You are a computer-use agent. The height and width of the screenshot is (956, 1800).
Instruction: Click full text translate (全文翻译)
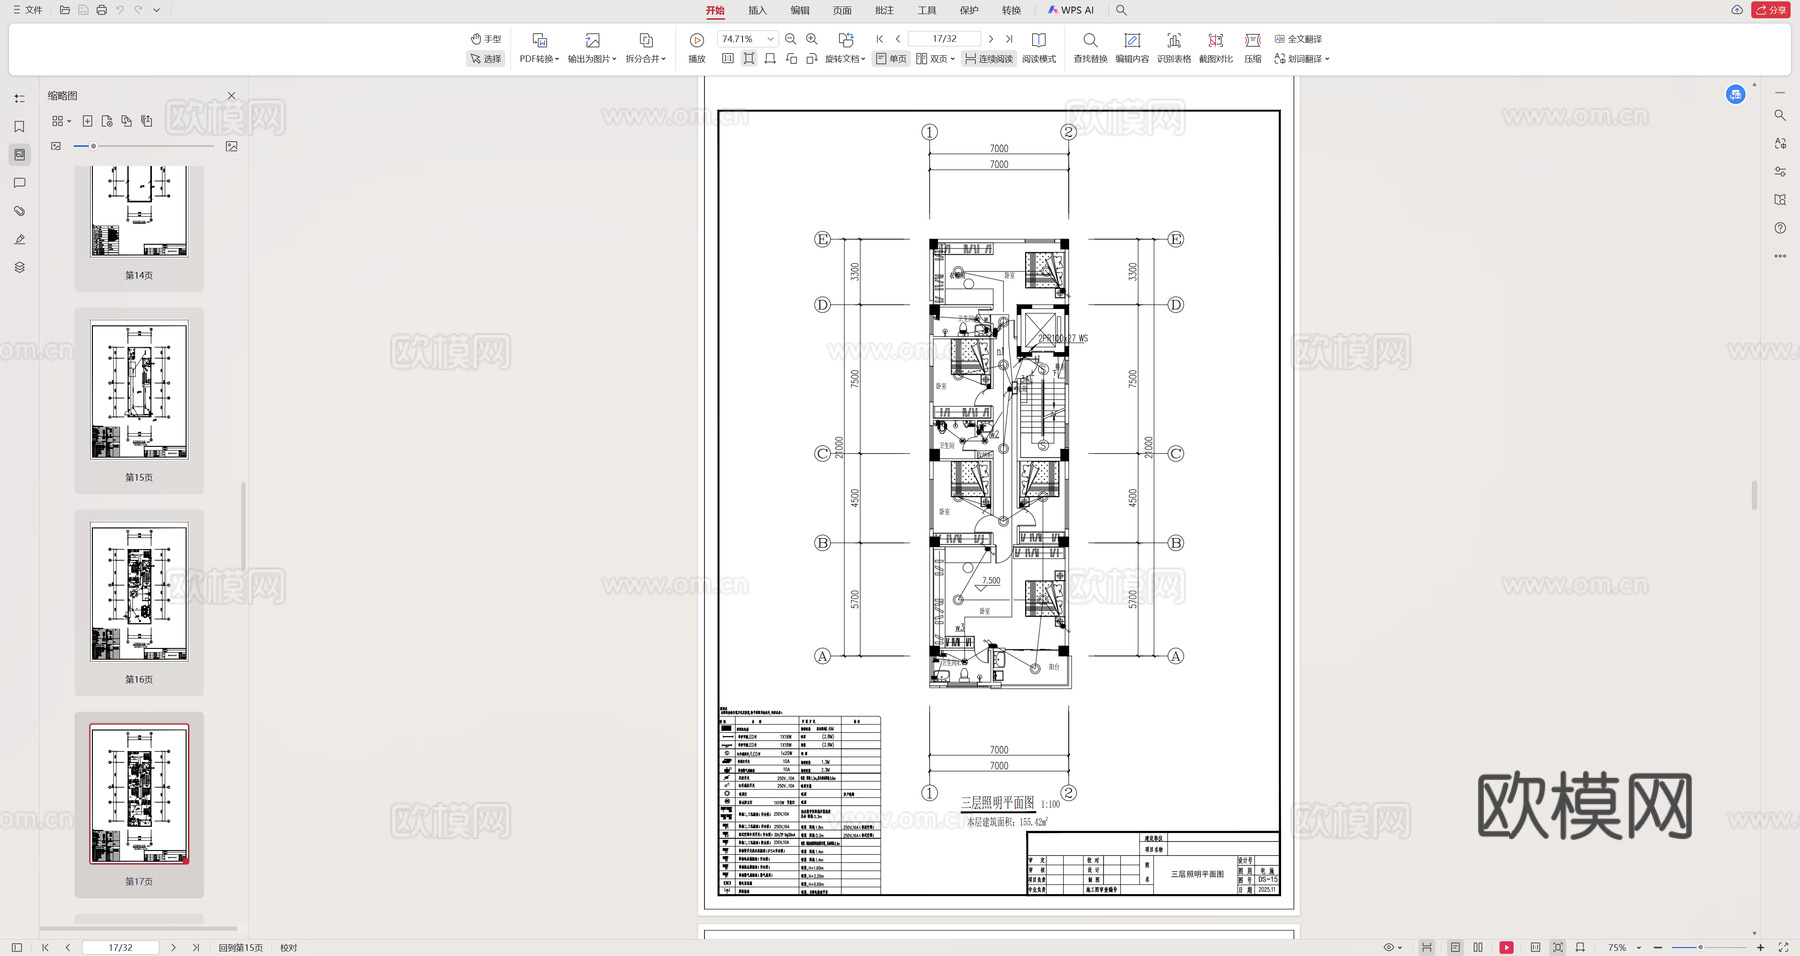pyautogui.click(x=1298, y=39)
